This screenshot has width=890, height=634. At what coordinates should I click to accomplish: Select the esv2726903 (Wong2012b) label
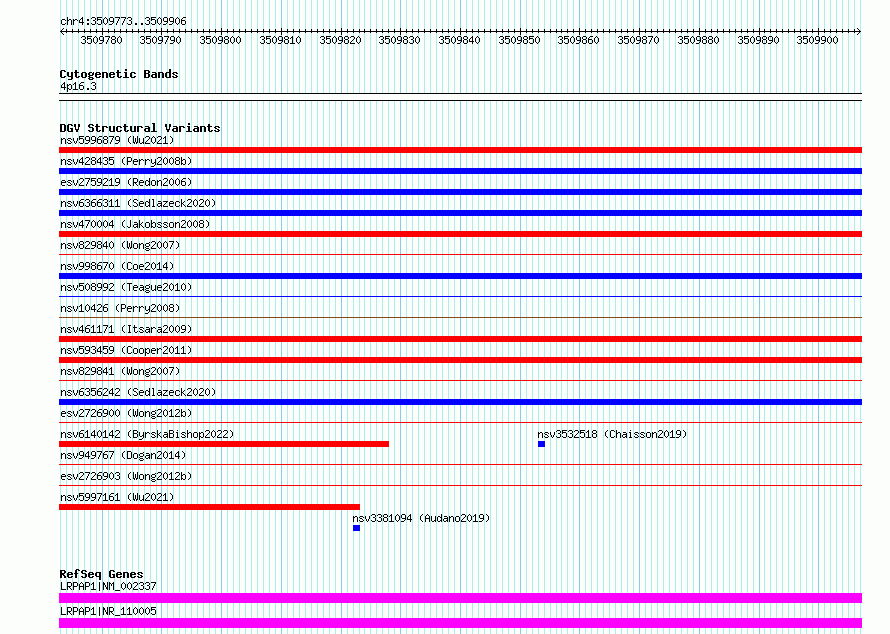(x=126, y=476)
